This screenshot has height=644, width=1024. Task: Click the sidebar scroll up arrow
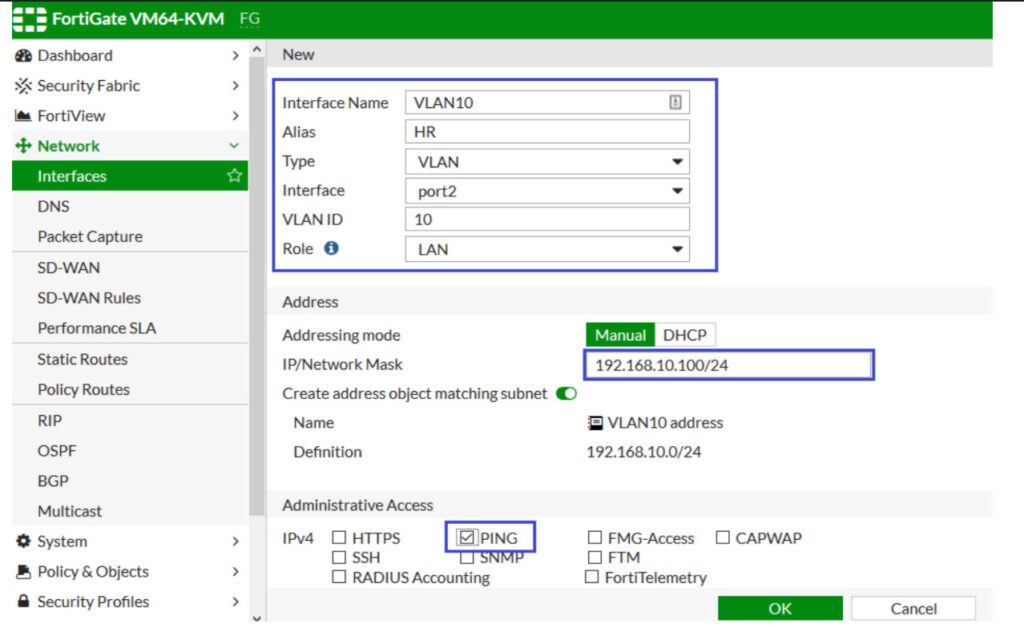pos(257,50)
